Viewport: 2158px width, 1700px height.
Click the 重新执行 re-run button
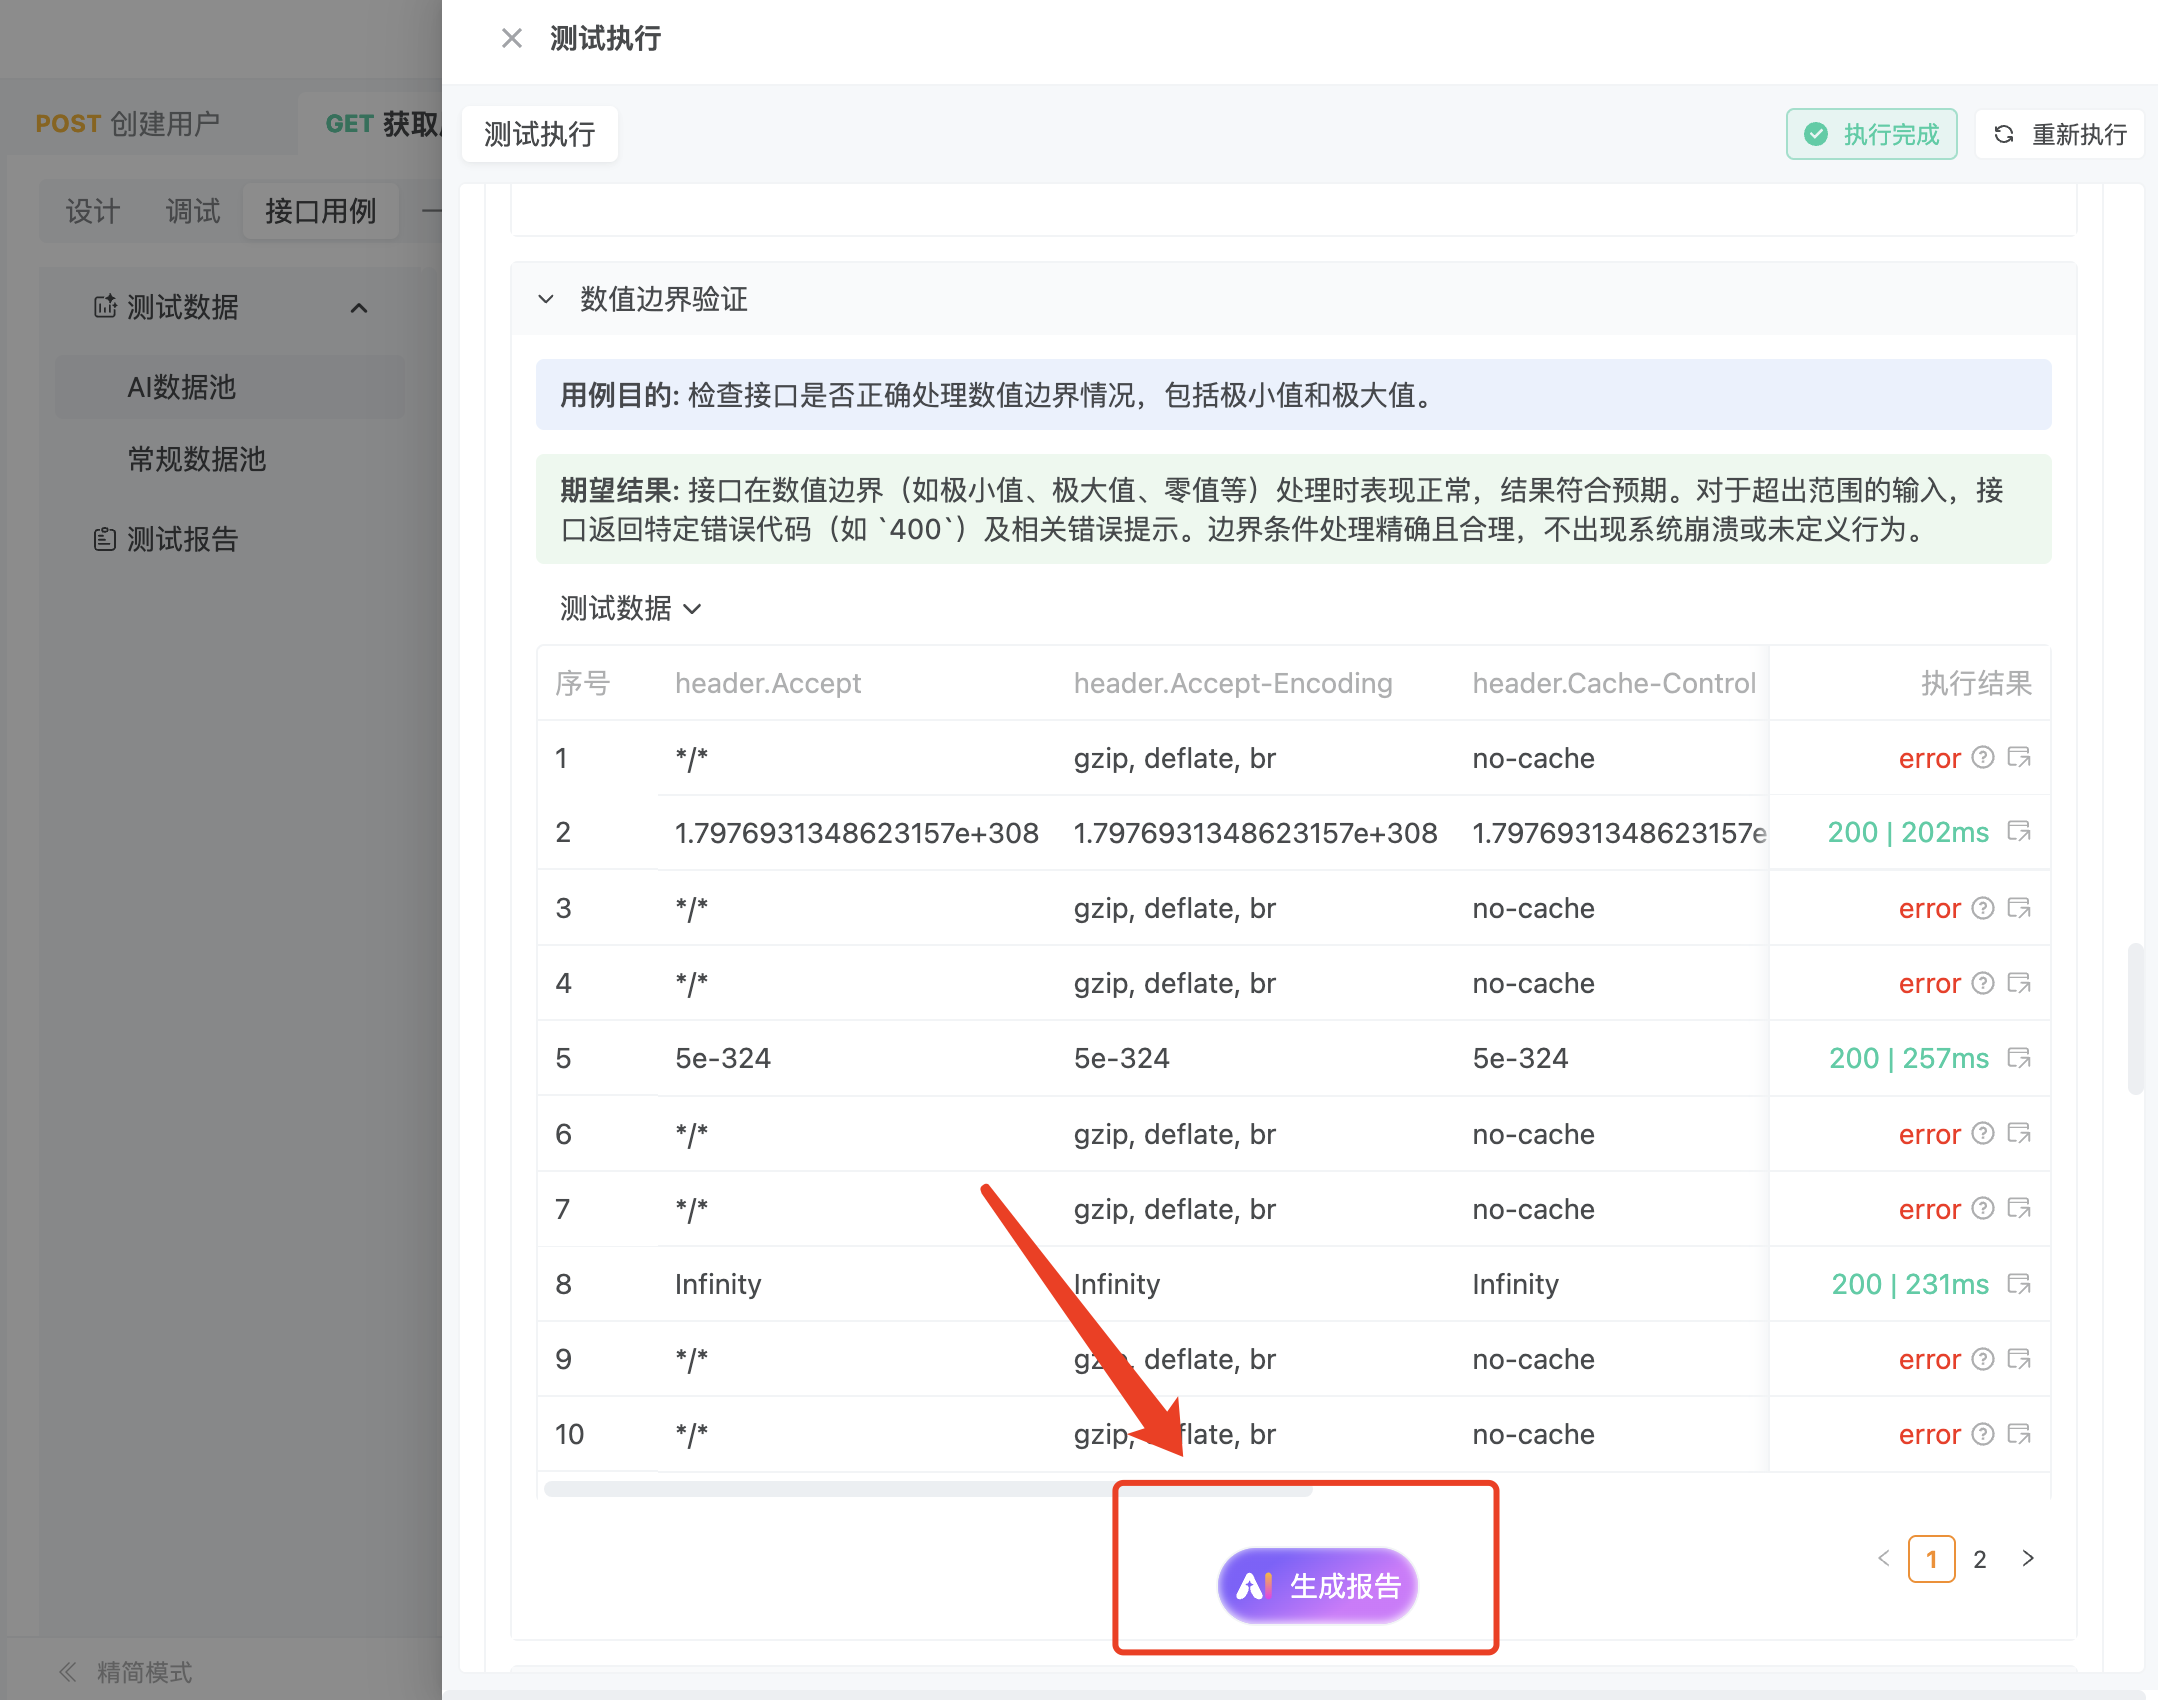(x=2060, y=134)
